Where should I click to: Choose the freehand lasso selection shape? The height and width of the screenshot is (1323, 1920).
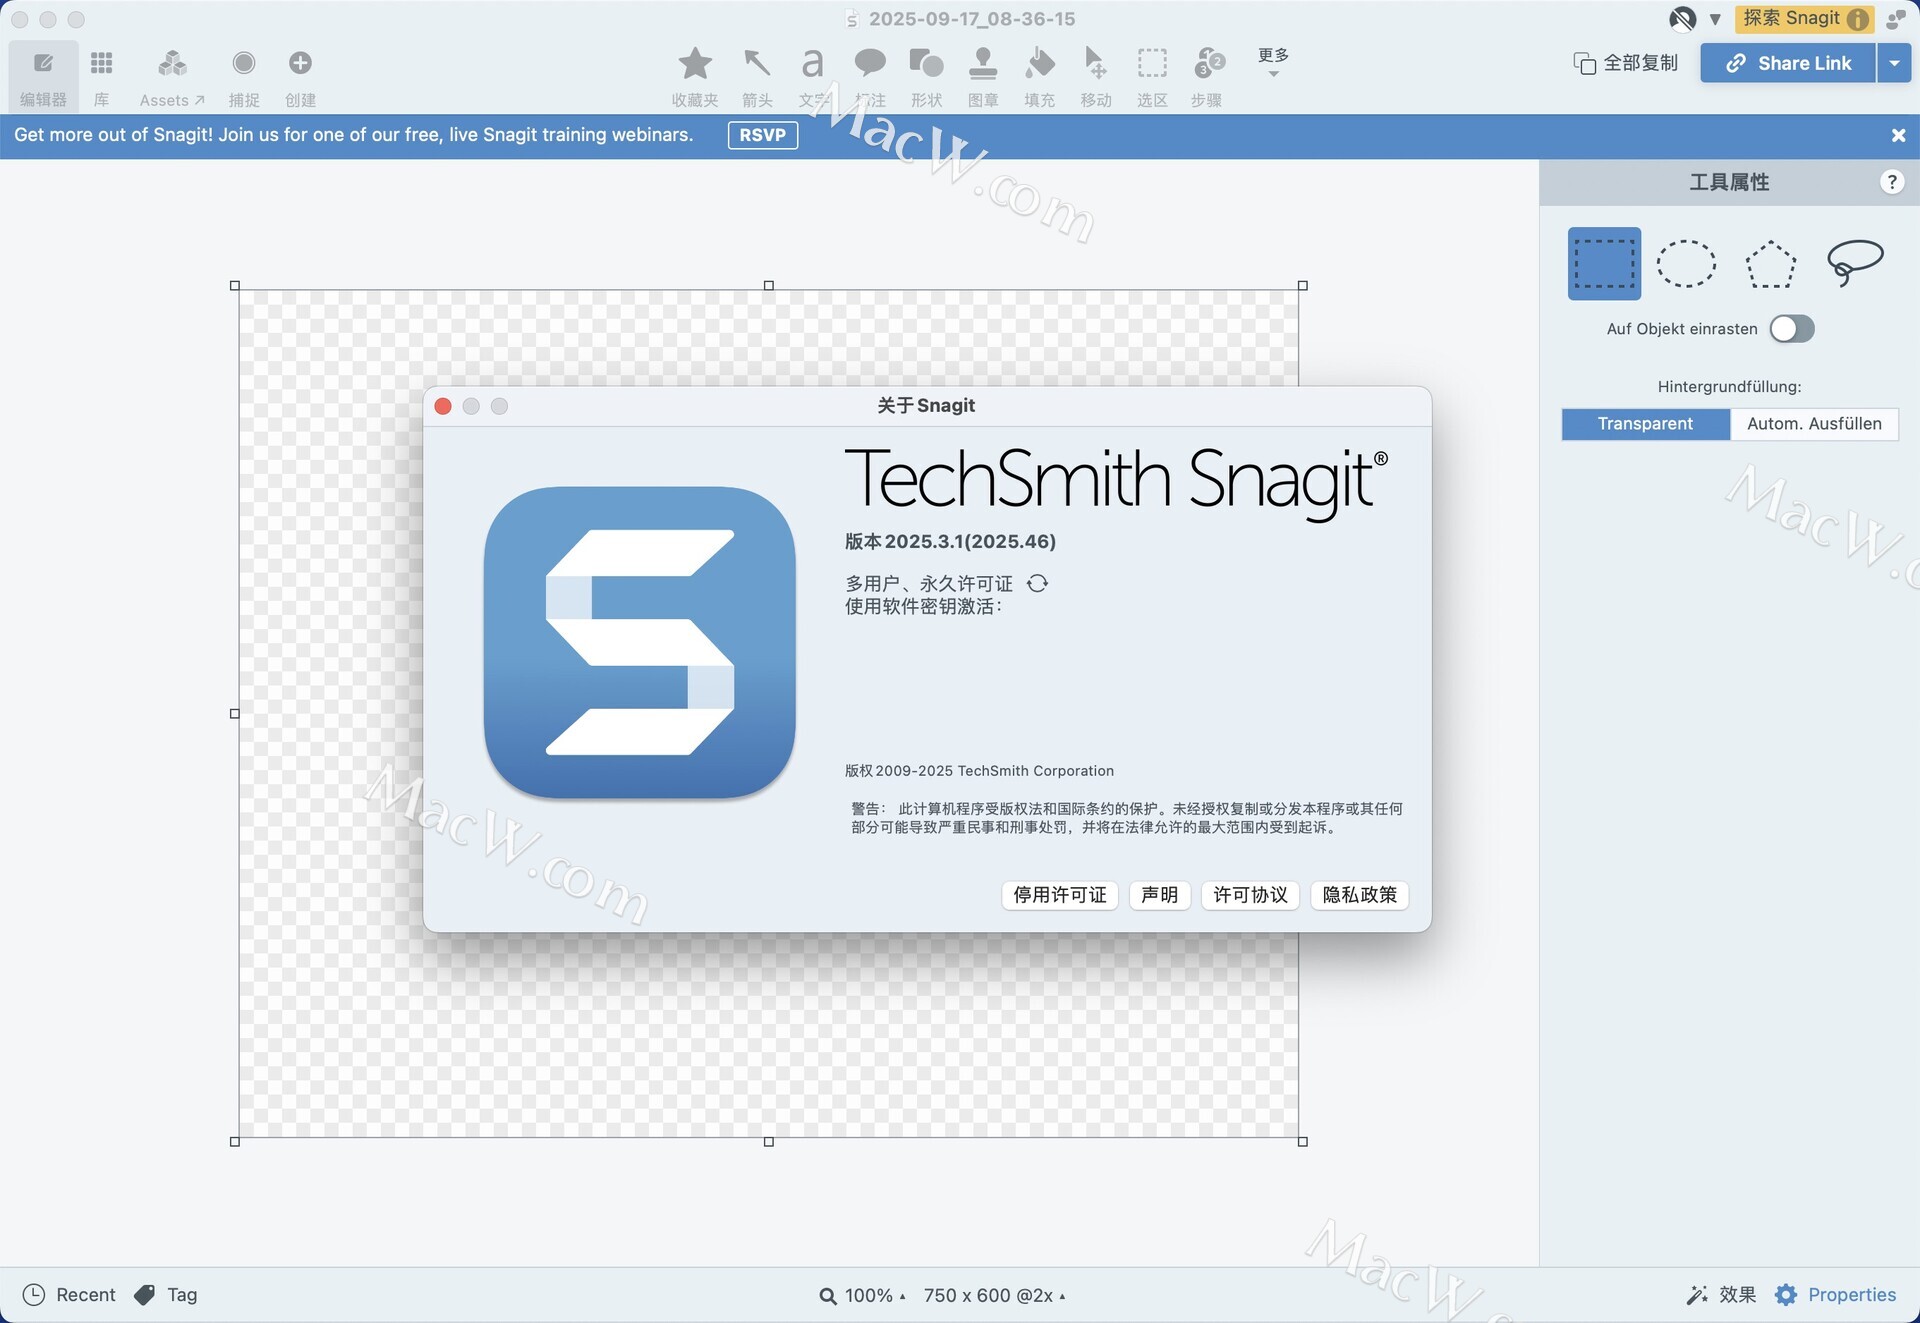click(1855, 264)
